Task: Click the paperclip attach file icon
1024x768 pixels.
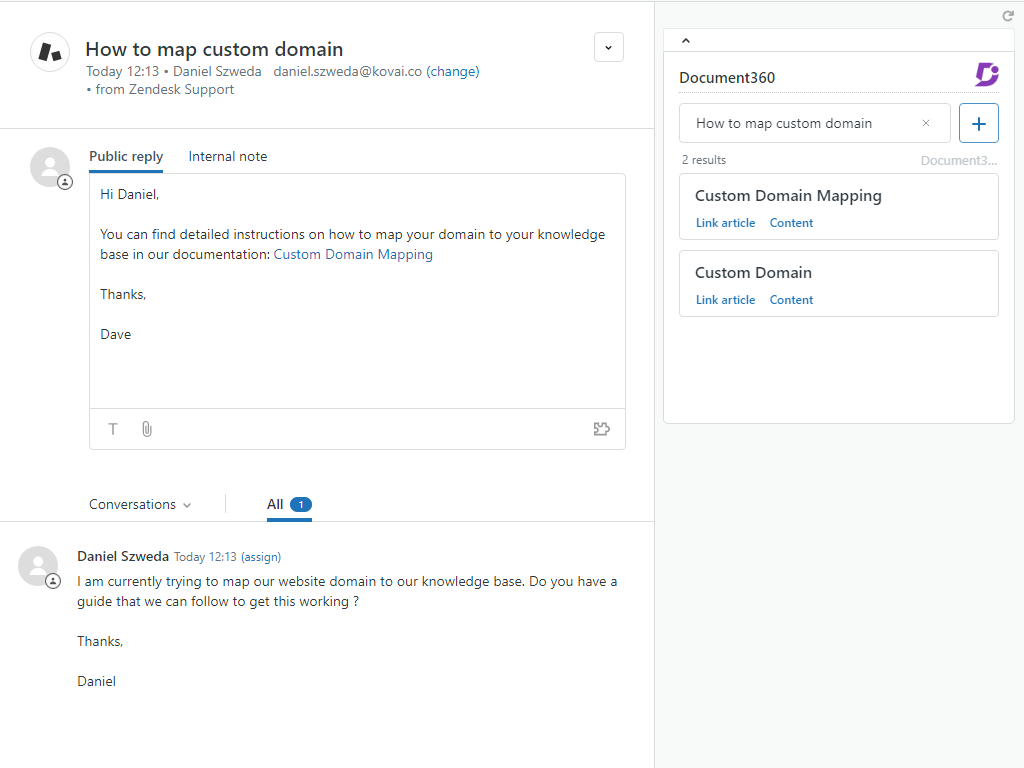Action: point(147,429)
